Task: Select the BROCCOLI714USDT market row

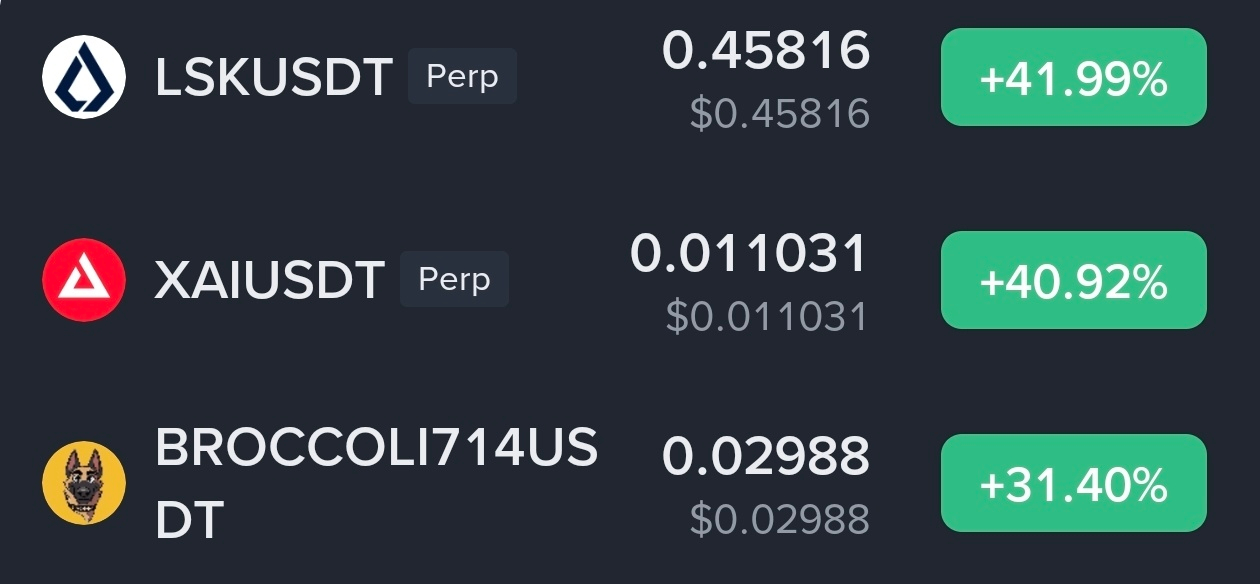Action: 630,483
